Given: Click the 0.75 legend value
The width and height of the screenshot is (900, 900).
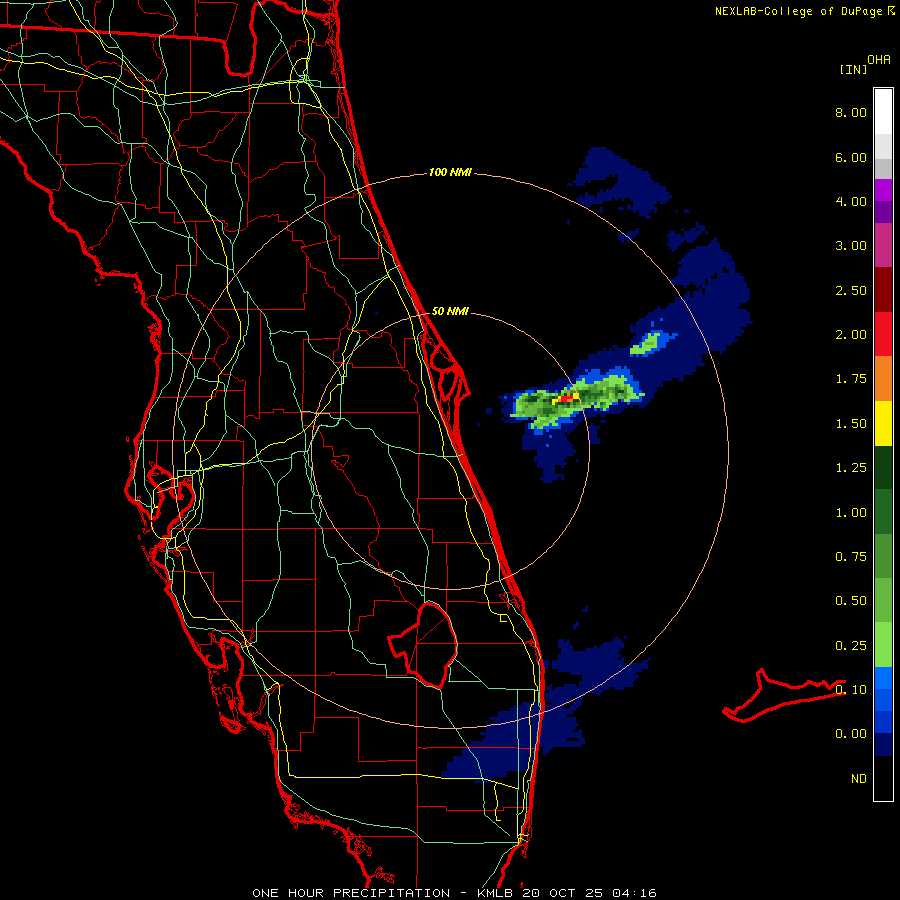Looking at the screenshot, I should [851, 557].
